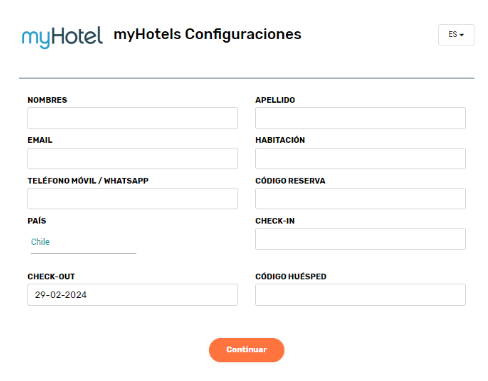This screenshot has height=381, width=488.
Task: Open the ES language dropdown
Action: pyautogui.click(x=456, y=35)
